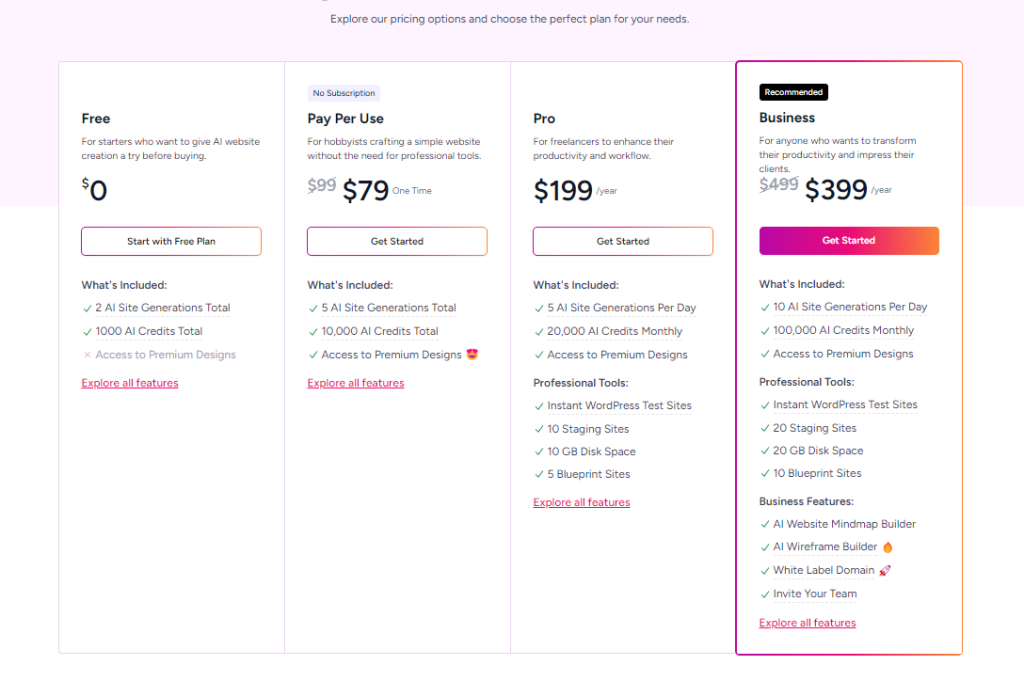
Task: Click Get Started under Pay Per Use
Action: [x=397, y=241]
